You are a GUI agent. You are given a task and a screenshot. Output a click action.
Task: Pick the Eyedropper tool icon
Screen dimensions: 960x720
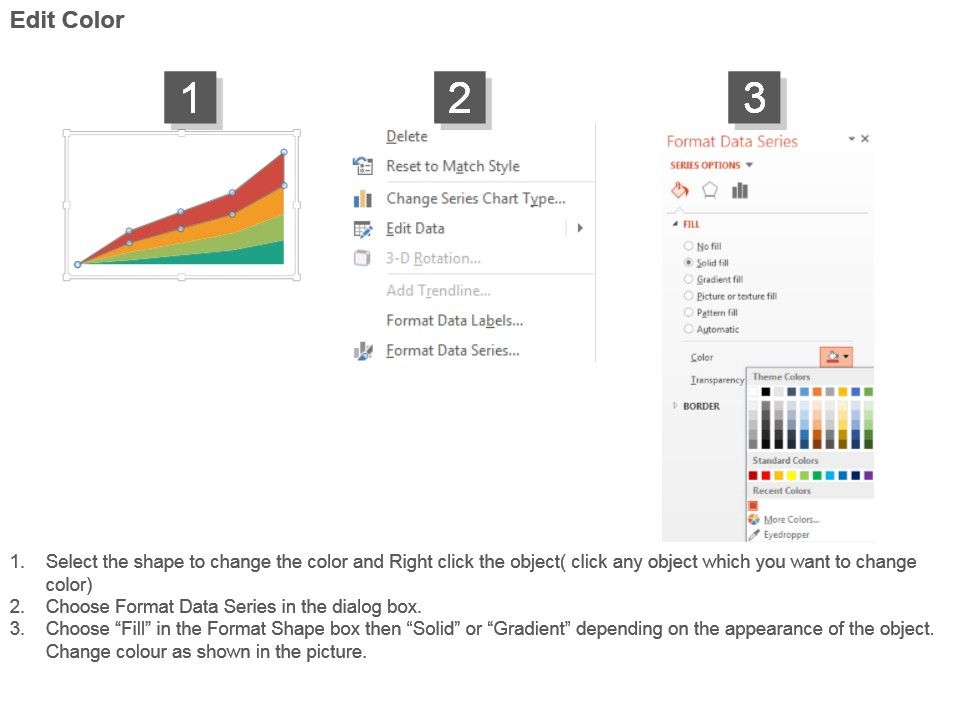click(754, 535)
